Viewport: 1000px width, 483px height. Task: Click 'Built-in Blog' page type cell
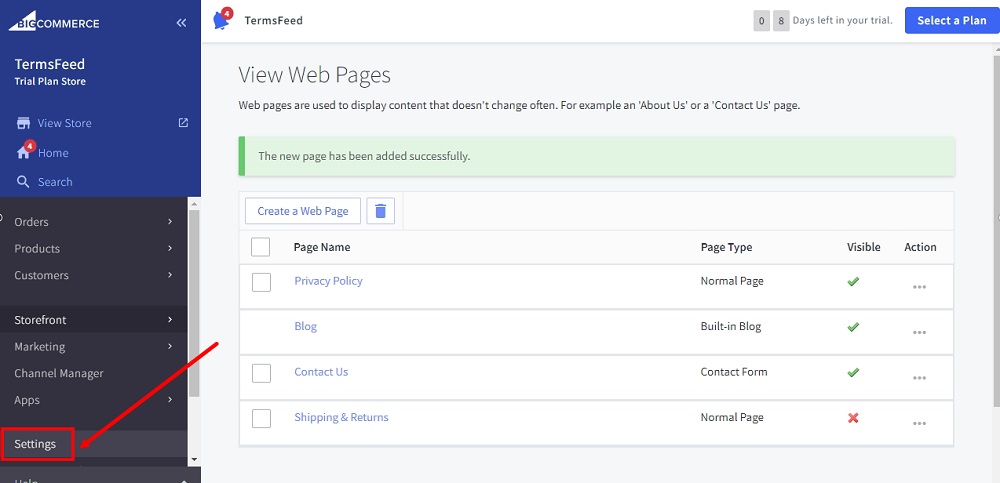pyautogui.click(x=731, y=326)
